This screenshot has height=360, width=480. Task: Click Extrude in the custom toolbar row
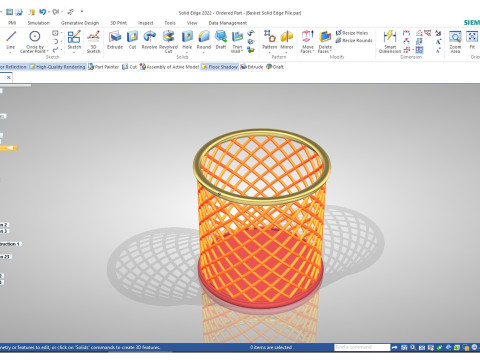pos(252,67)
